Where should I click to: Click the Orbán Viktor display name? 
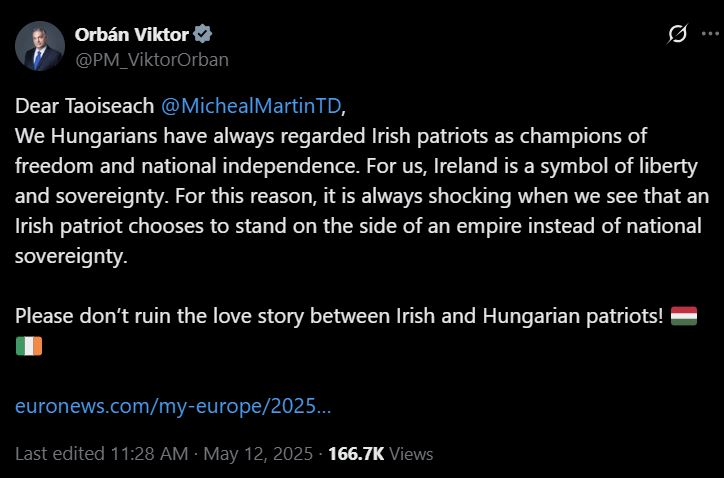(131, 34)
